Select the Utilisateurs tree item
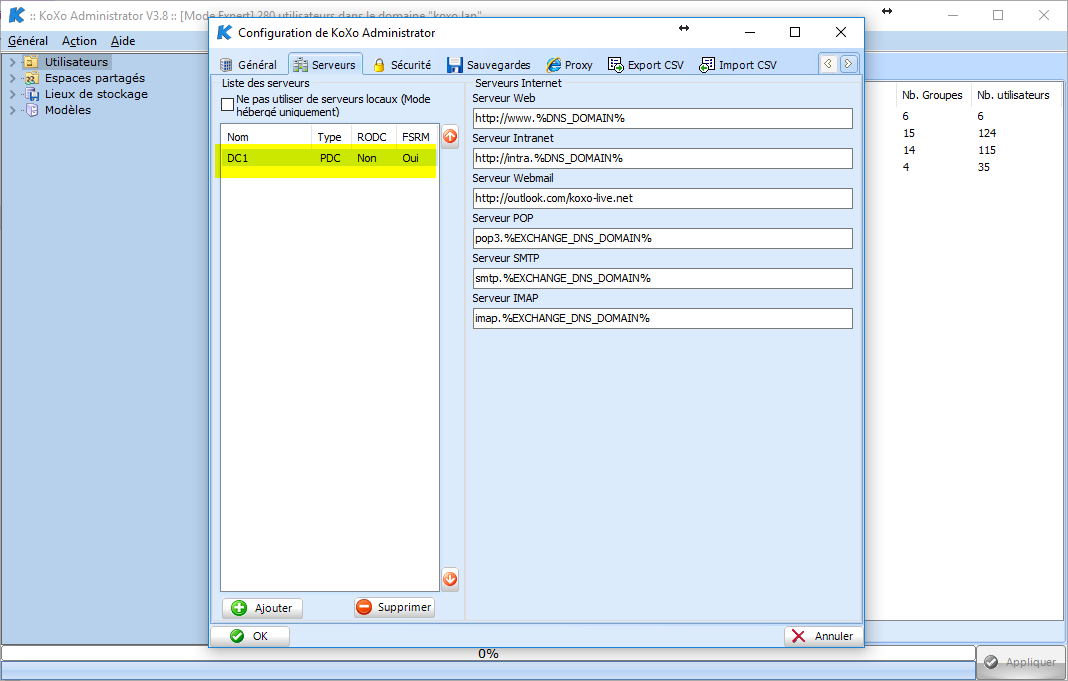1068x681 pixels. [x=76, y=62]
